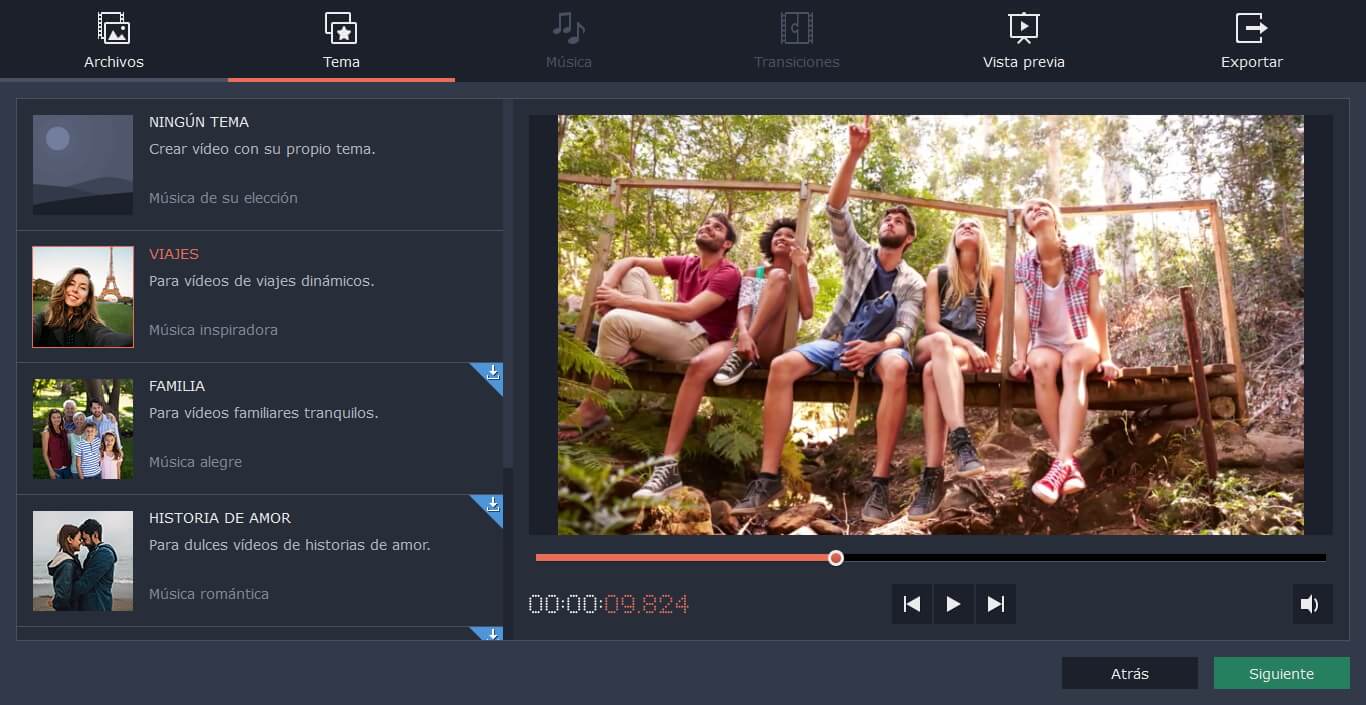Click 'Música de su elección' text

(223, 198)
